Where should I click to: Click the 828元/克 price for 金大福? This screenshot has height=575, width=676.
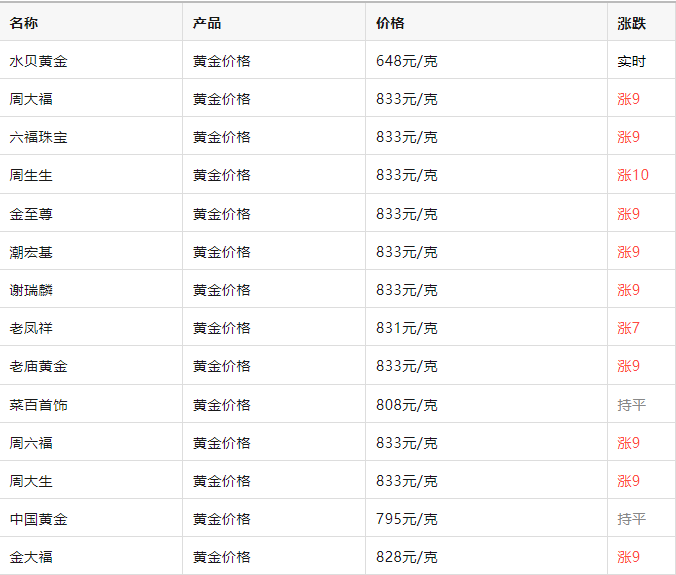406,557
